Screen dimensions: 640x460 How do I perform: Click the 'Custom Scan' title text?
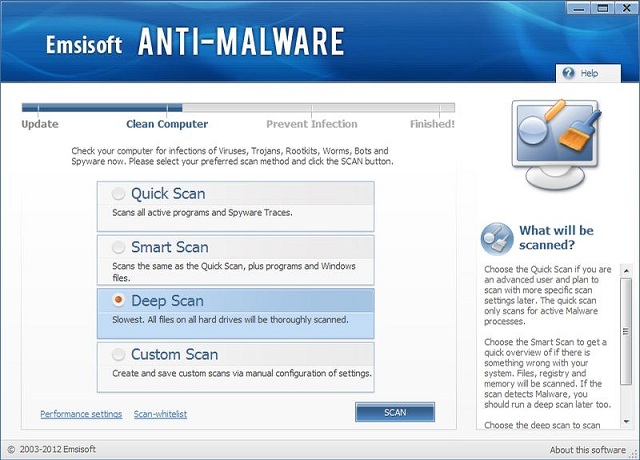click(x=175, y=354)
